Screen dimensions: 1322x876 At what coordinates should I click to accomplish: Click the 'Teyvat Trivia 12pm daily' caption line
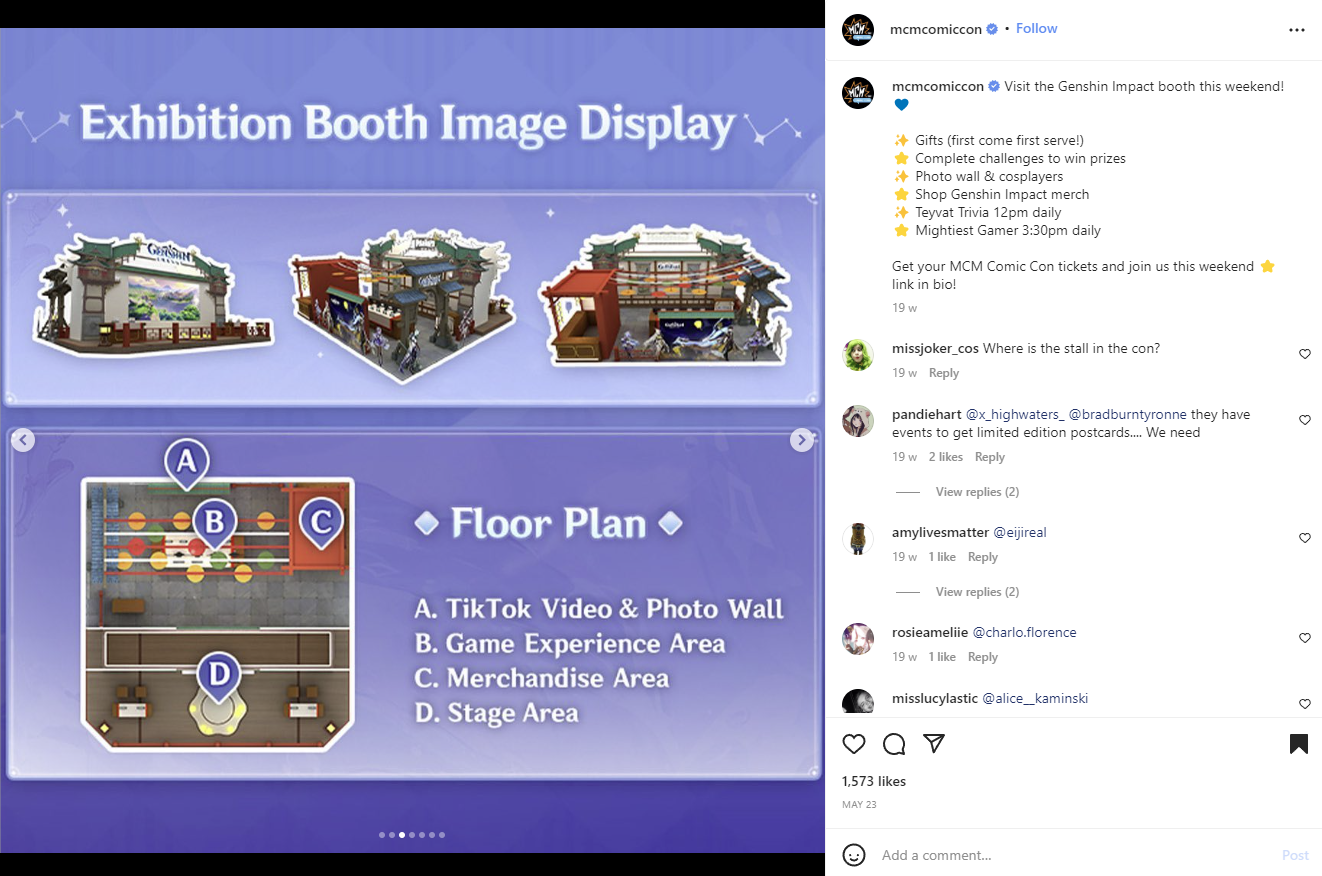pos(988,212)
